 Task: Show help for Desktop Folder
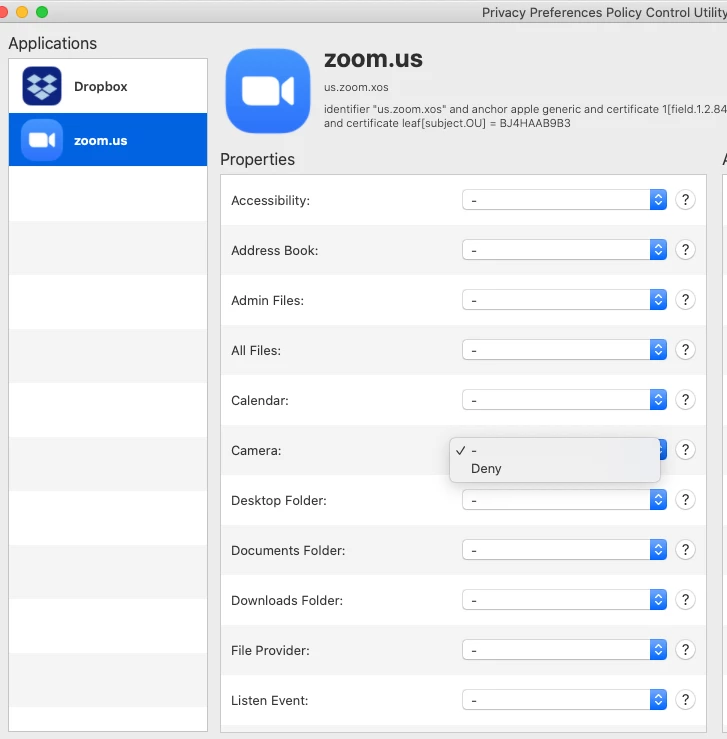685,500
